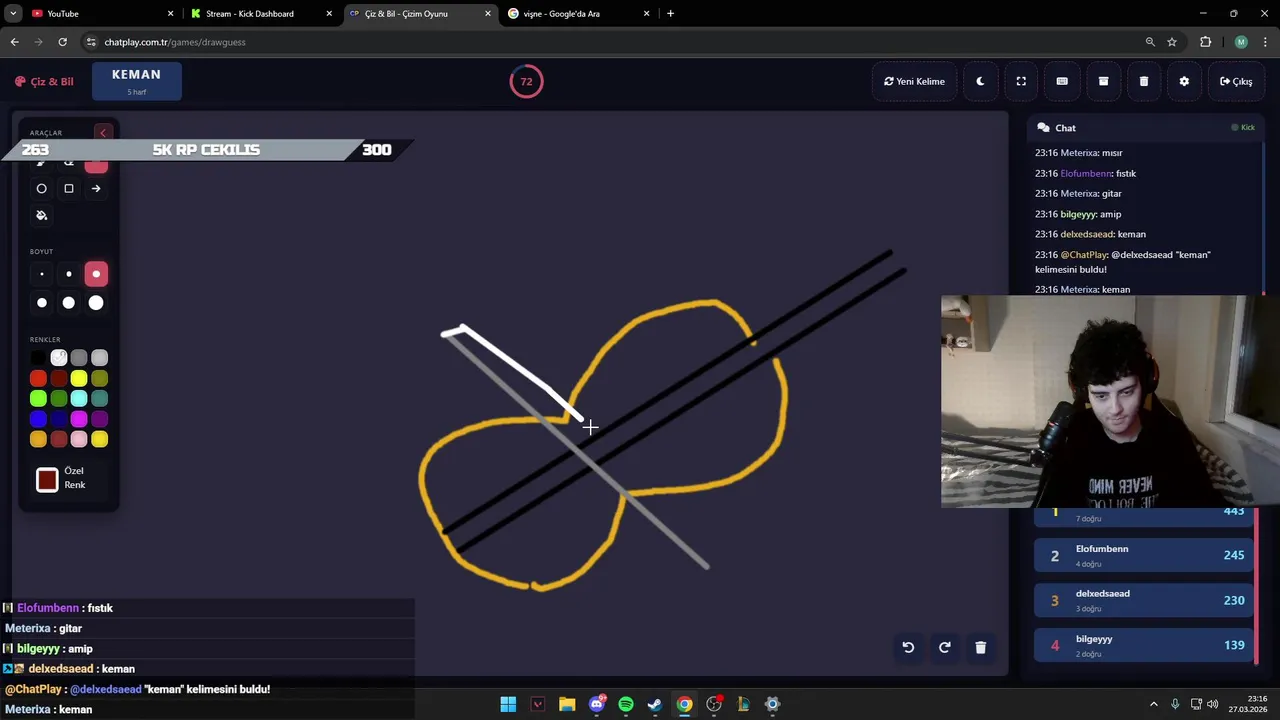The image size is (1280, 720).
Task: Click the taskbar volume icon
Action: click(x=1212, y=704)
